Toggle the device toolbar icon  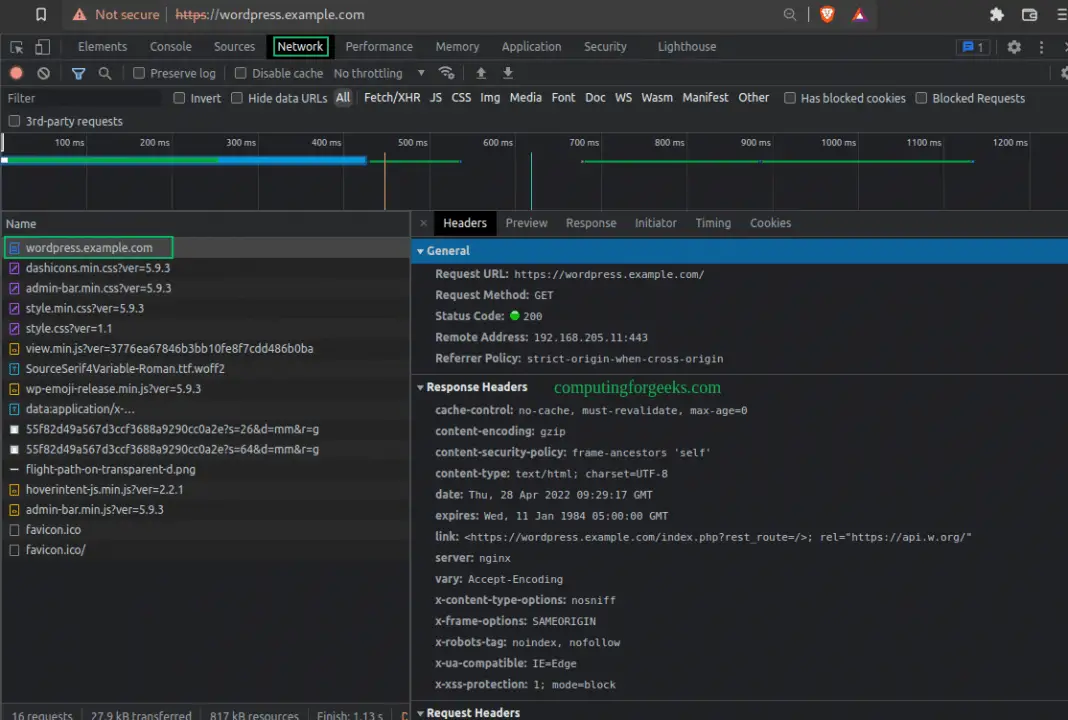click(42, 47)
